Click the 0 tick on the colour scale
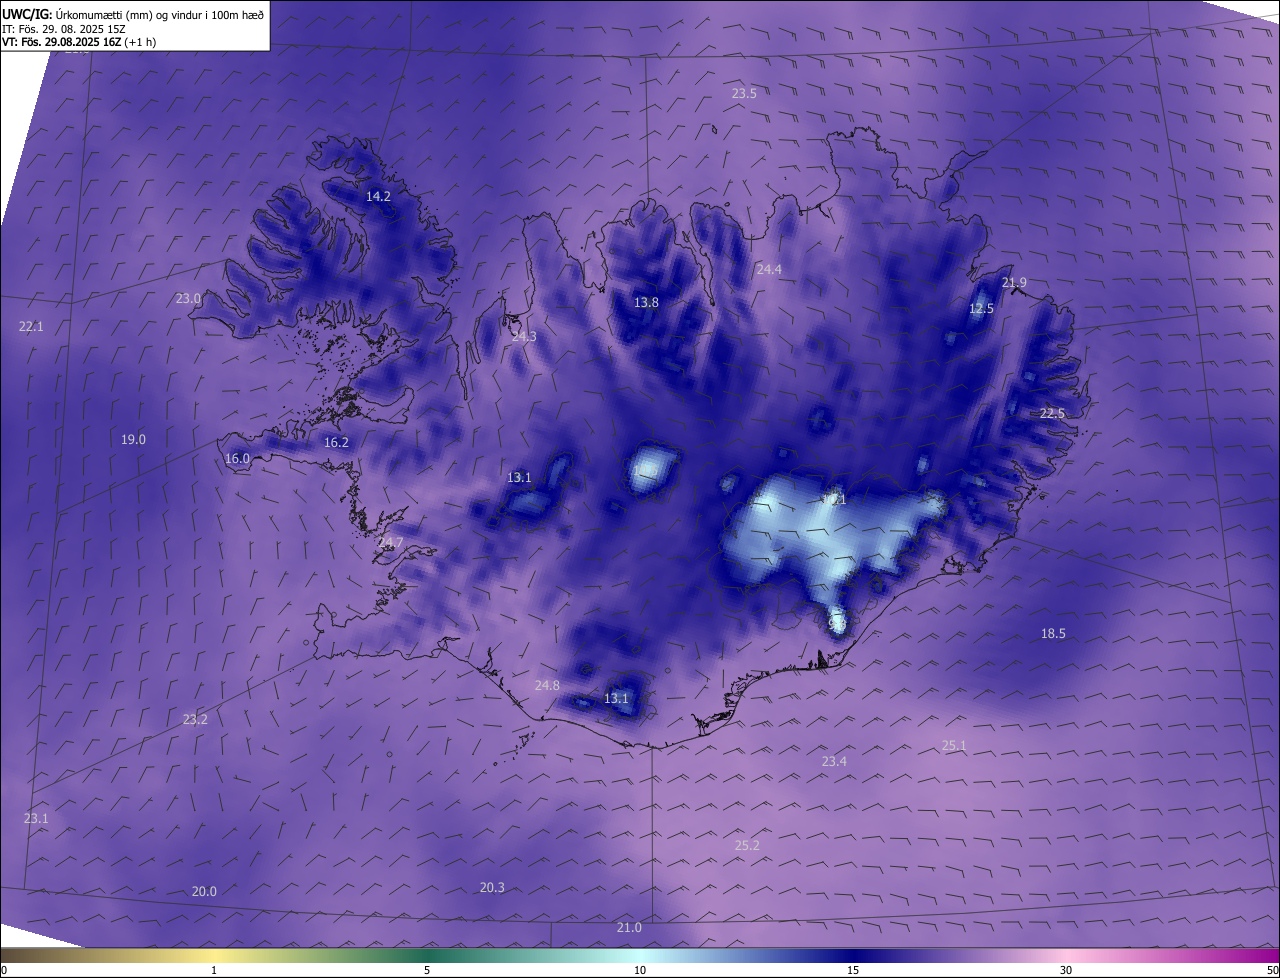This screenshot has width=1280, height=978. pos(4,971)
